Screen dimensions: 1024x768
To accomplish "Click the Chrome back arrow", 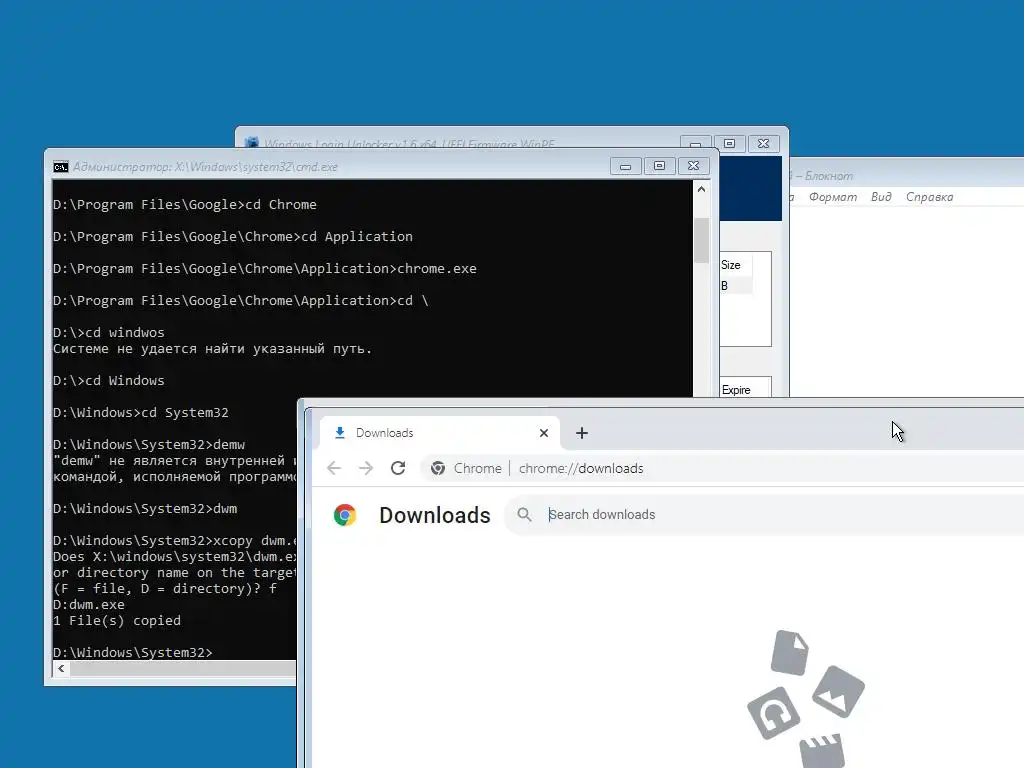I will [334, 468].
